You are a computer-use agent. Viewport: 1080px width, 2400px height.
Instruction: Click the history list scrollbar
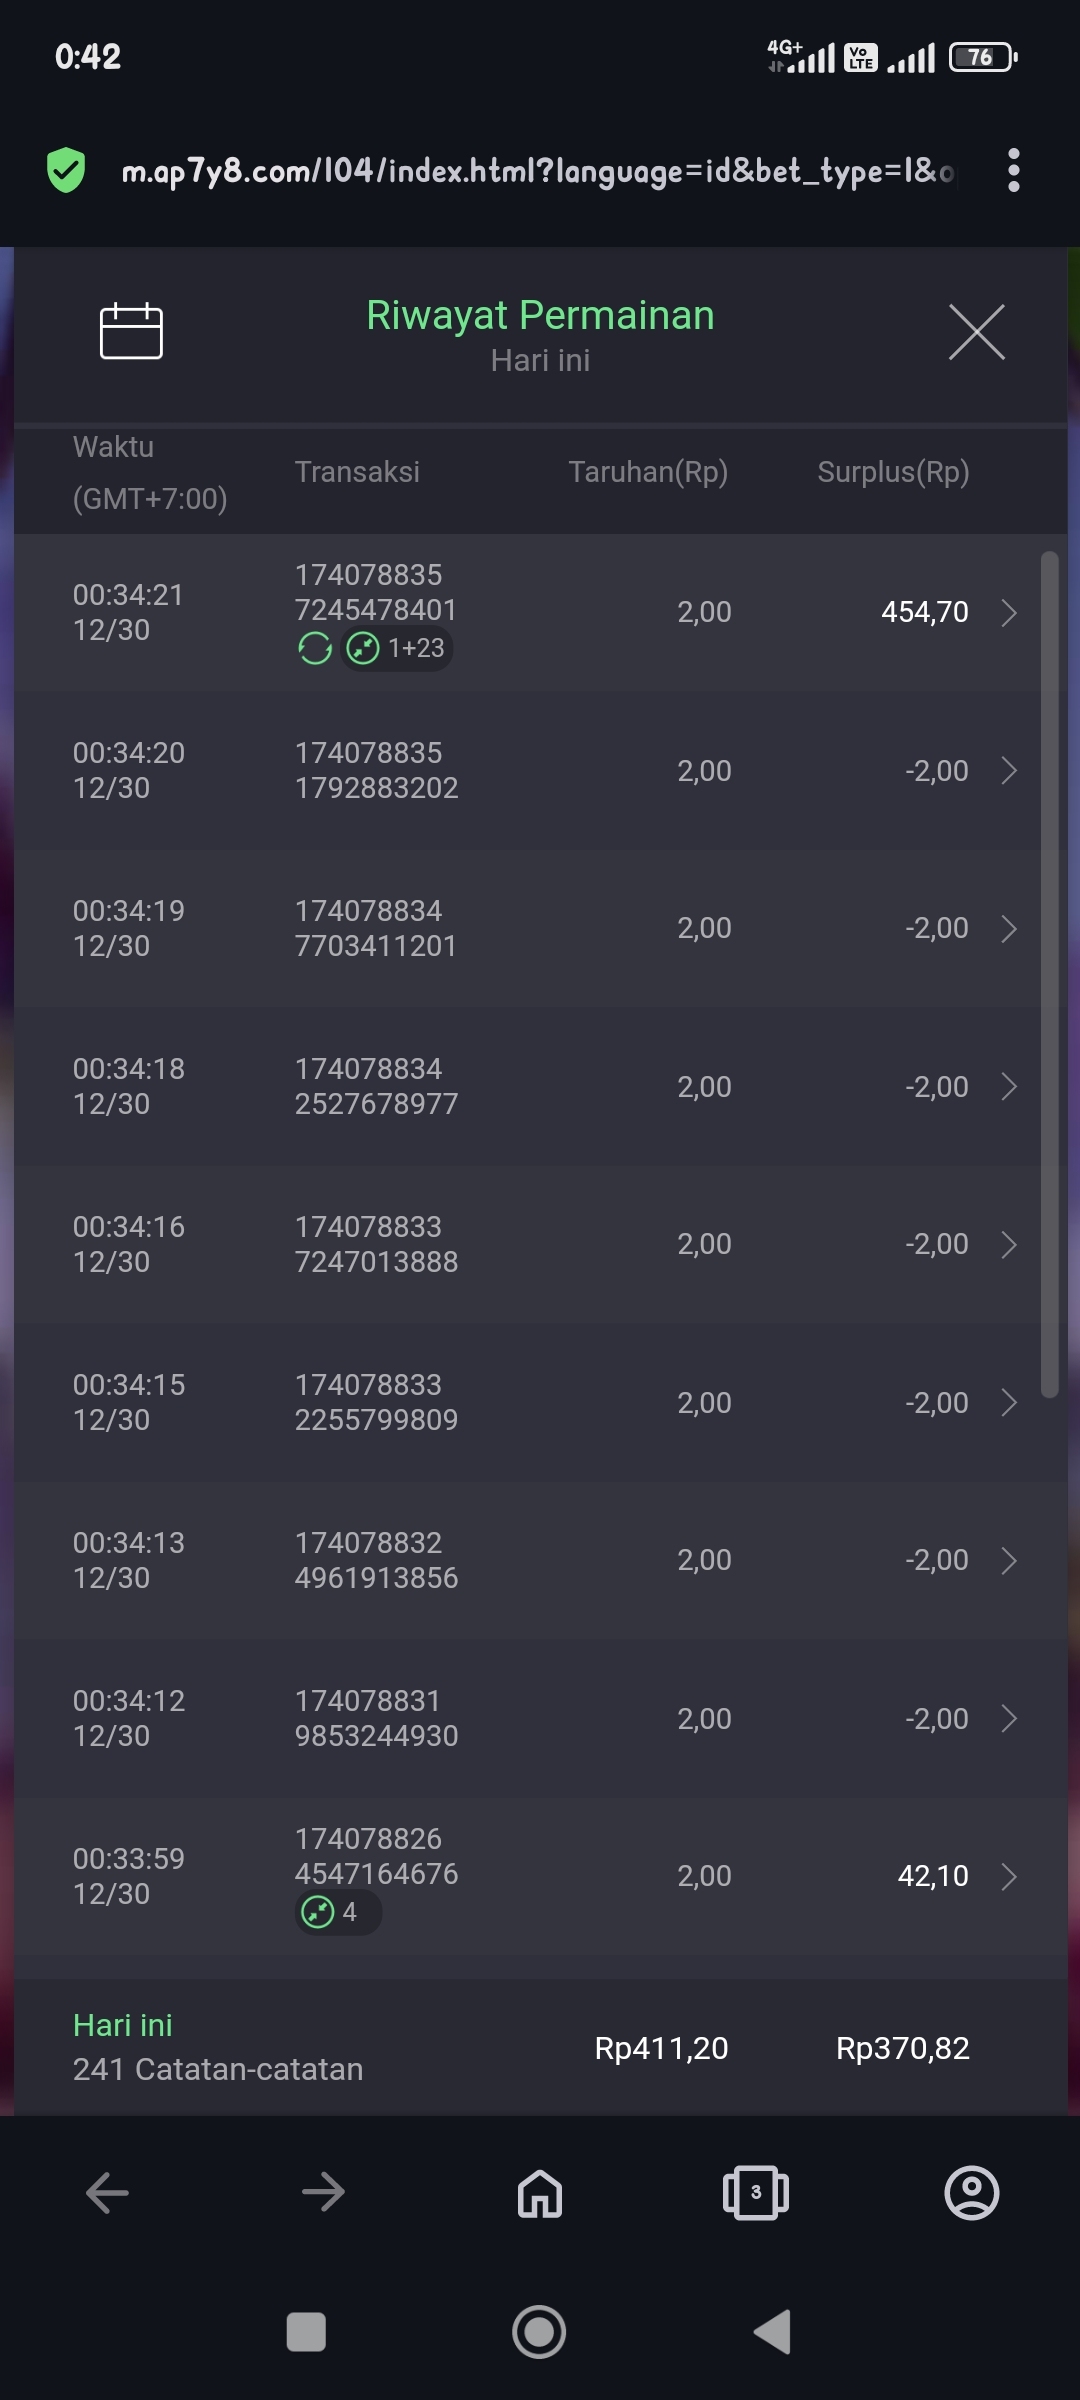tap(1049, 973)
